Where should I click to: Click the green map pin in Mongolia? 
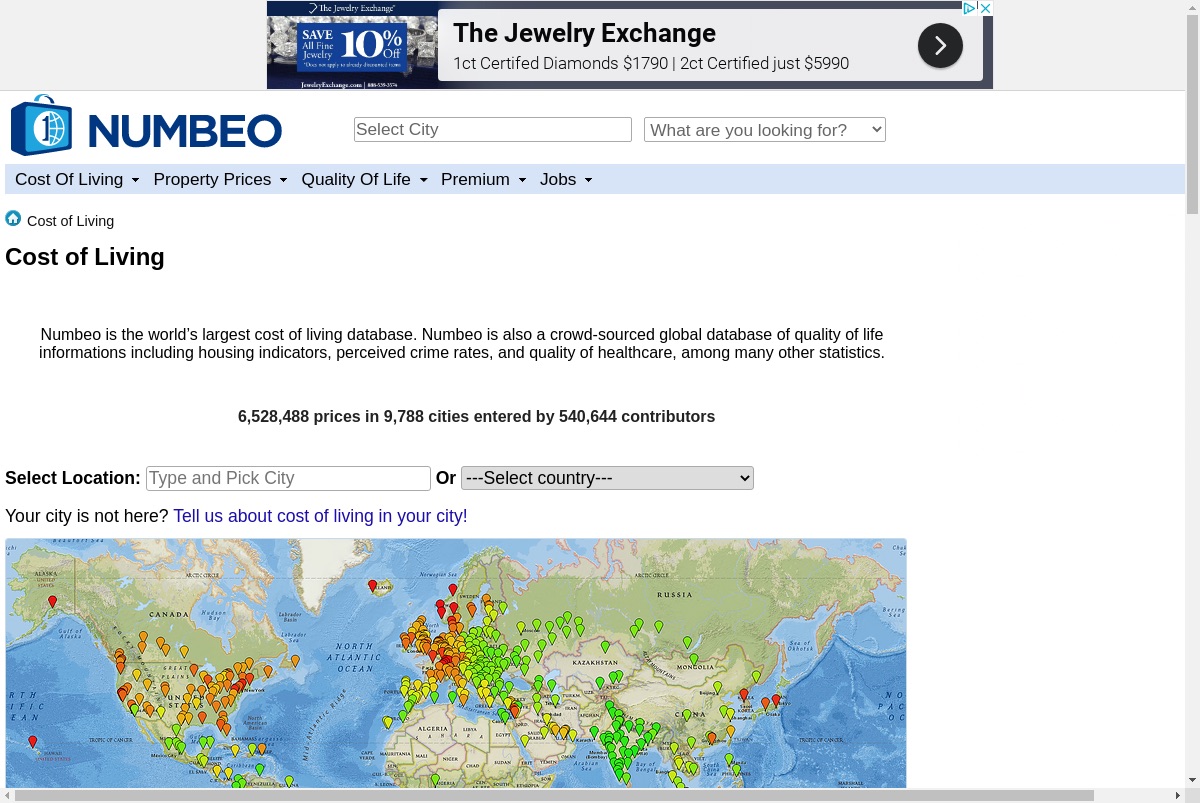point(694,660)
